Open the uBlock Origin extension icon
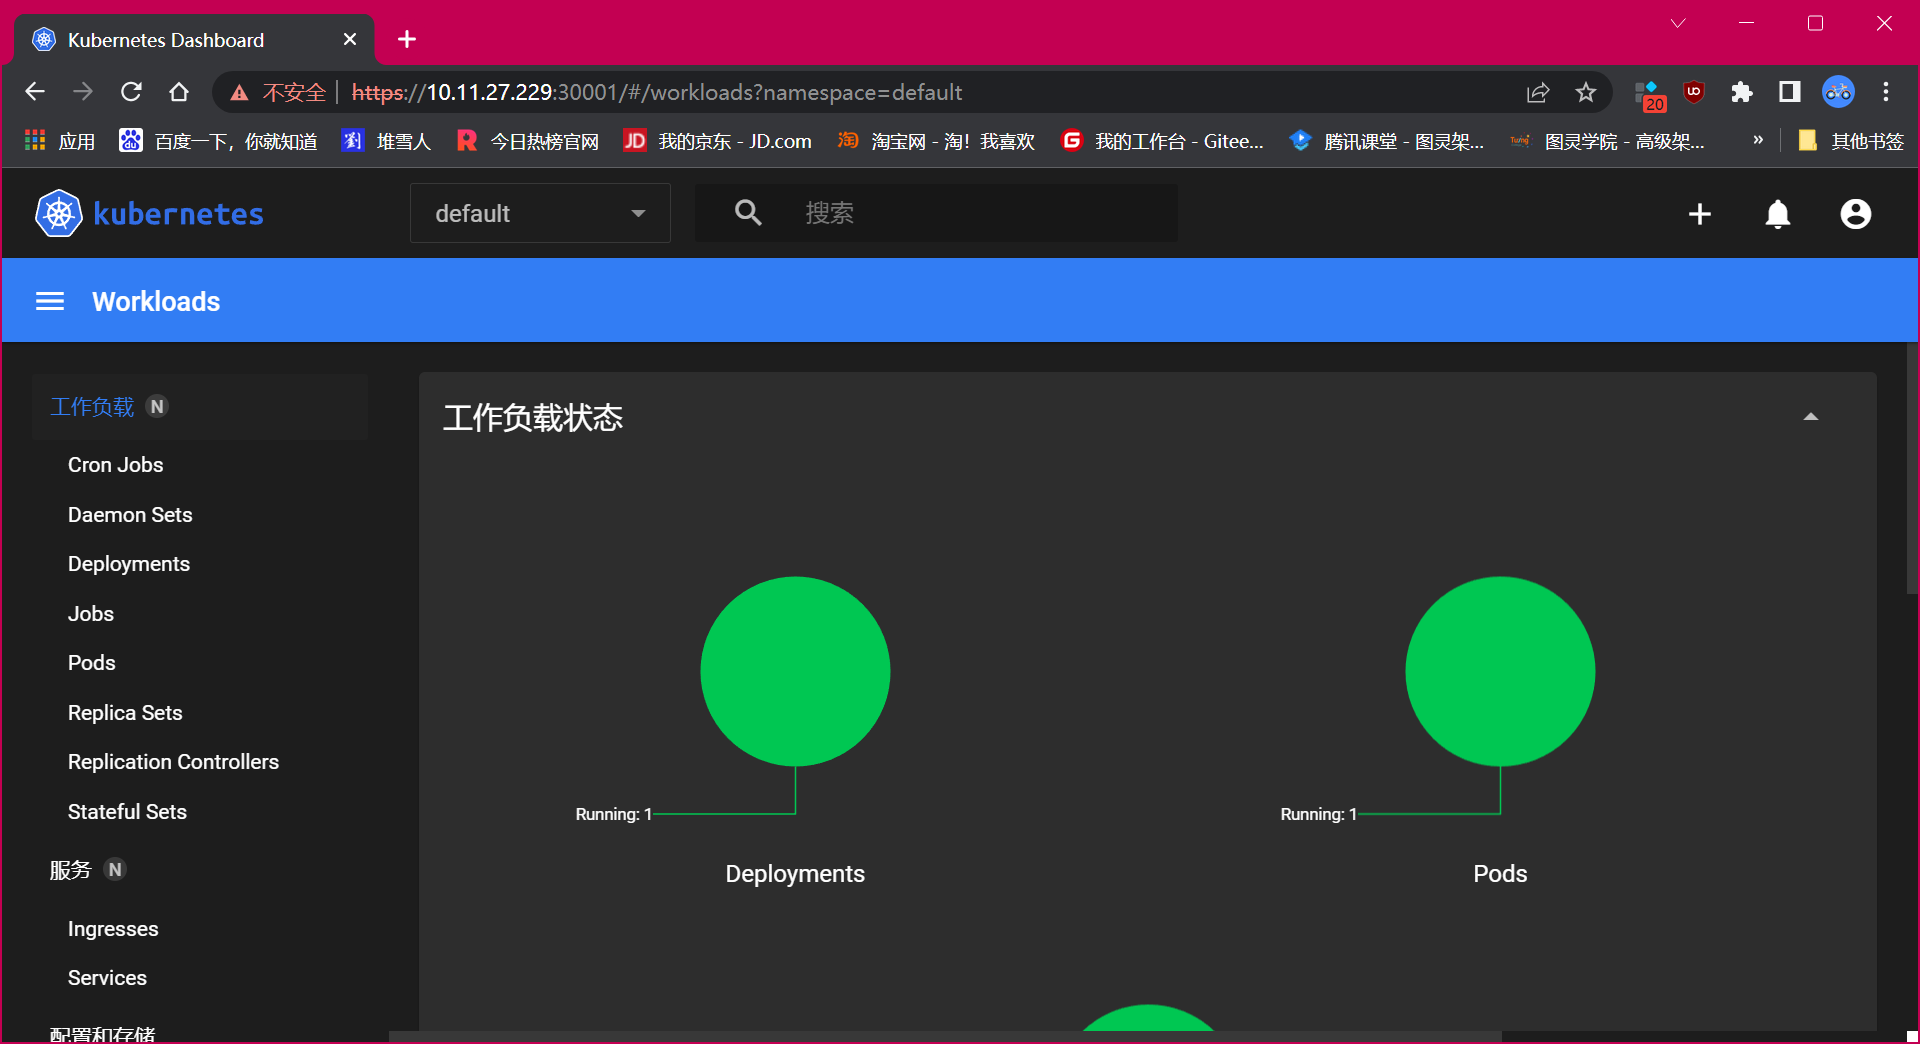Screen dimensions: 1920x1044 point(1694,92)
